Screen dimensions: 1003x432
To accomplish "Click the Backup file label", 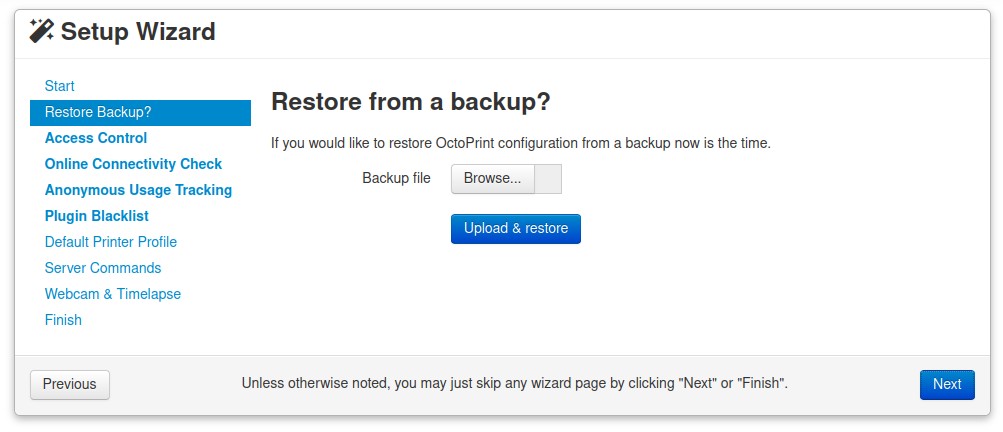I will pyautogui.click(x=396, y=178).
